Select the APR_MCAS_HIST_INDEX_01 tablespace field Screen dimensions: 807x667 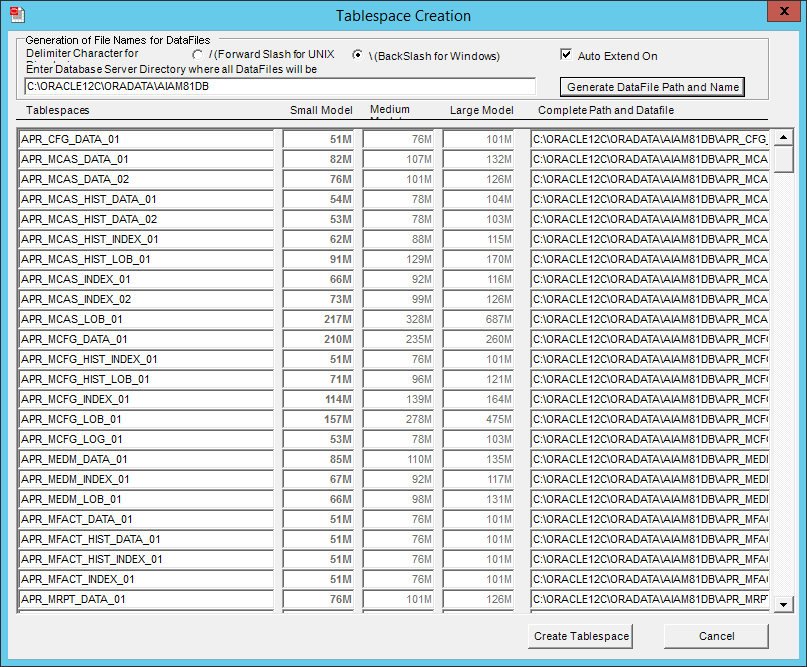(x=146, y=240)
